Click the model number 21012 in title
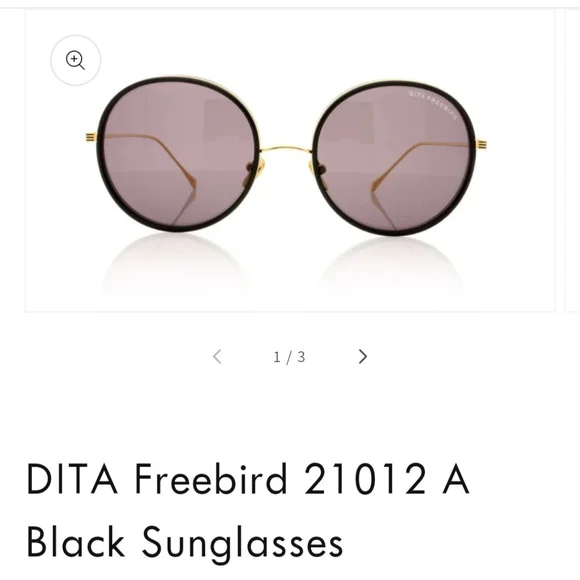Screen dimensions: 580x580 tap(364, 479)
